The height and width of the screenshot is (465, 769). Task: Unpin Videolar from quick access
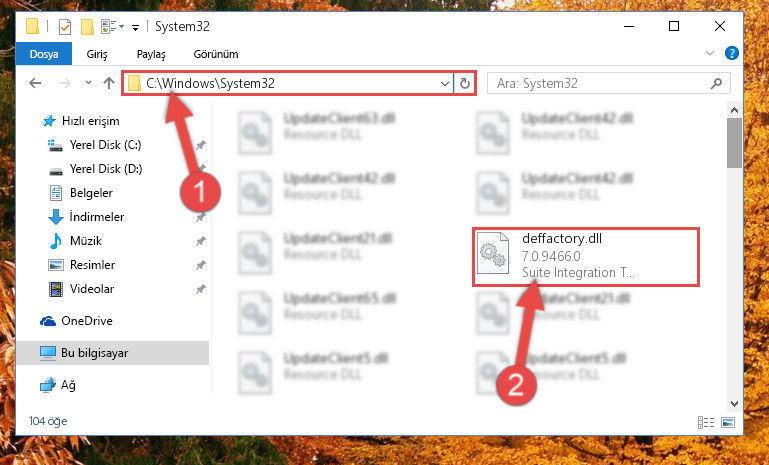tap(201, 289)
